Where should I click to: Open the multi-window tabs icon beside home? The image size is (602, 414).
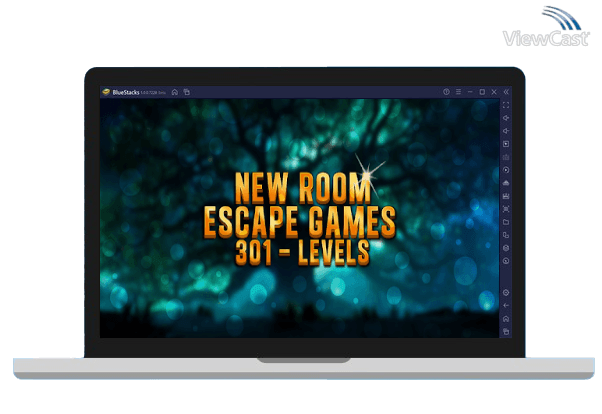pyautogui.click(x=187, y=92)
